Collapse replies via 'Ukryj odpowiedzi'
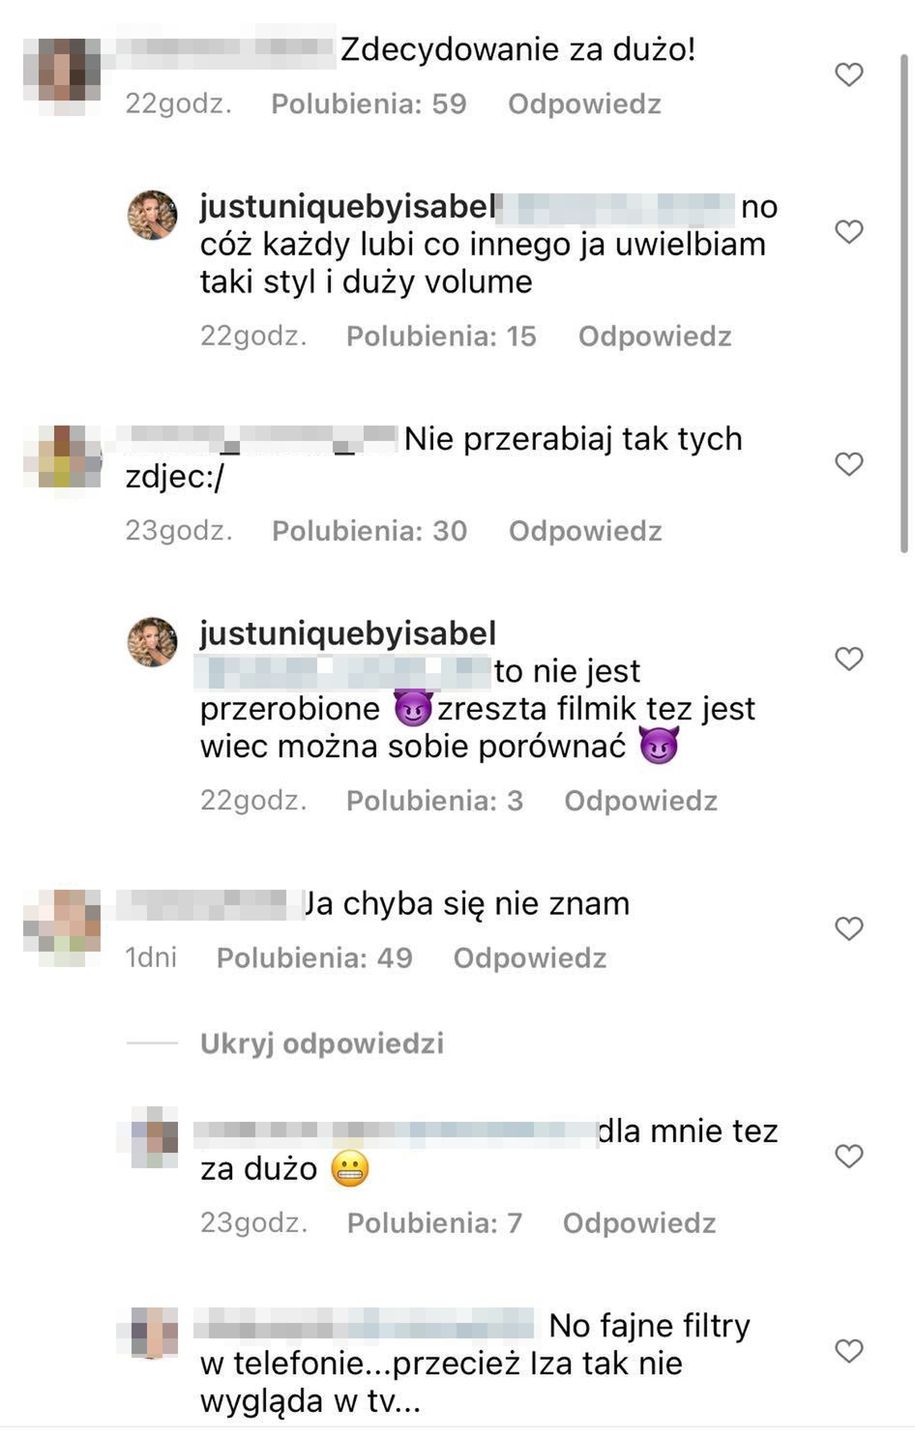Viewport: 915px width, 1439px height. (322, 1044)
